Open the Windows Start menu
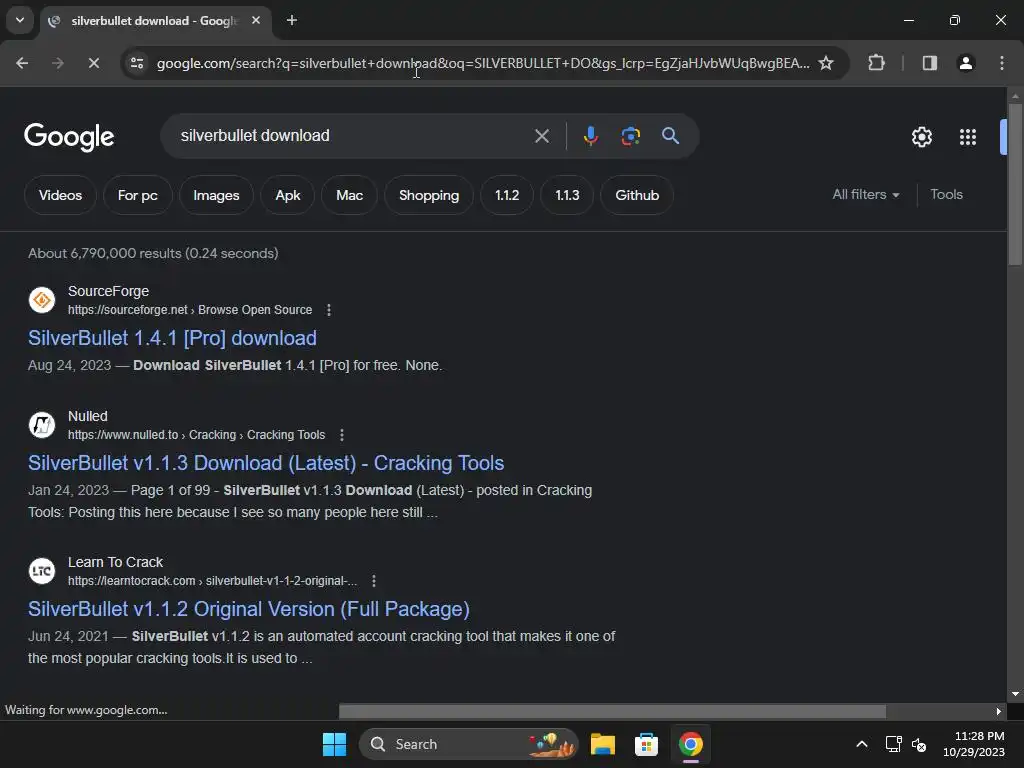This screenshot has height=768, width=1024. click(334, 744)
